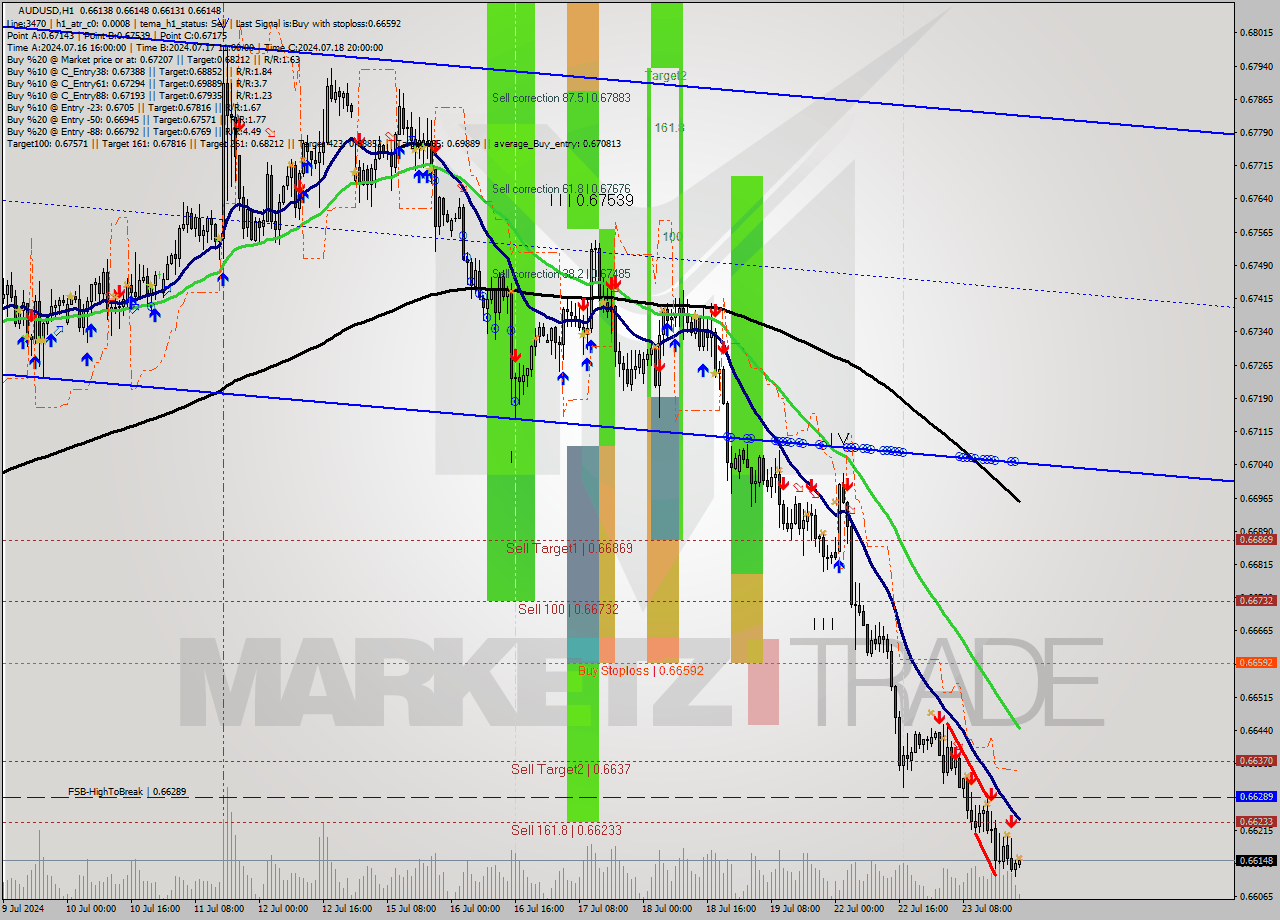Click the '9 Jul 2024' date label
This screenshot has height=920, width=1280.
[x=25, y=909]
